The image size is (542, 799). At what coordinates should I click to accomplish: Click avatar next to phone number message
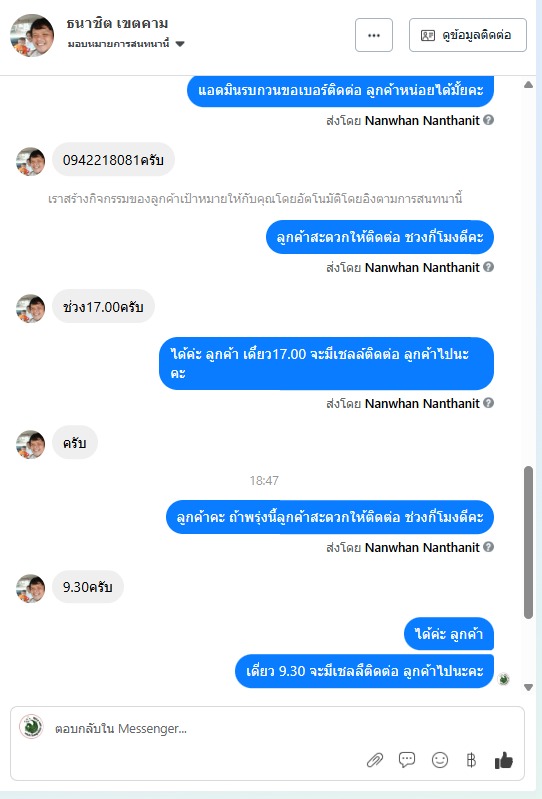(31, 162)
